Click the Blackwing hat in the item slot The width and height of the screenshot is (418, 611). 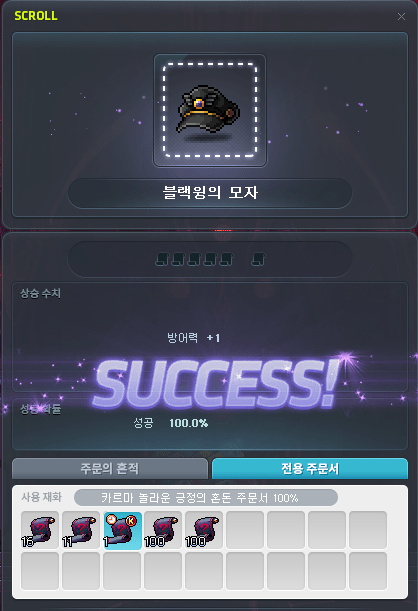pos(210,110)
